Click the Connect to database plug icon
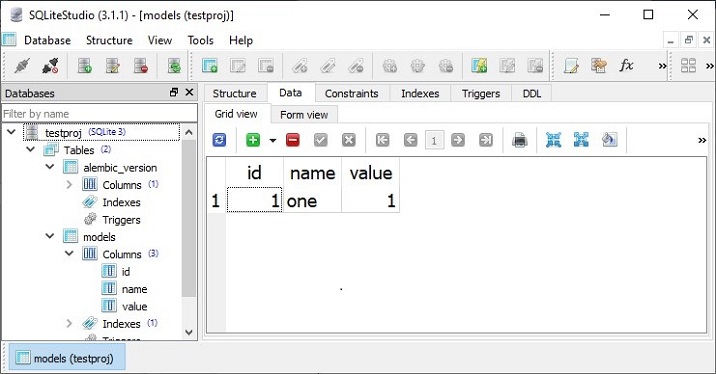The image size is (716, 374). click(x=21, y=66)
